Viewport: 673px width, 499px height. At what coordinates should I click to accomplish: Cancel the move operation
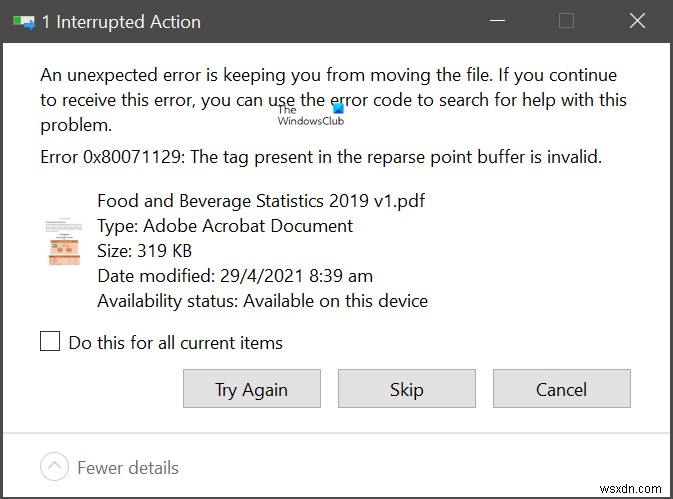click(561, 389)
